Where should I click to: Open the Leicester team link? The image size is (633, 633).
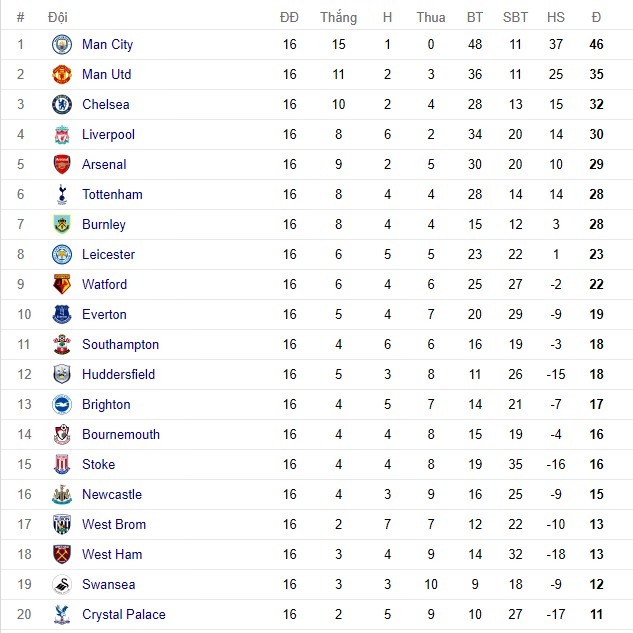(x=108, y=255)
